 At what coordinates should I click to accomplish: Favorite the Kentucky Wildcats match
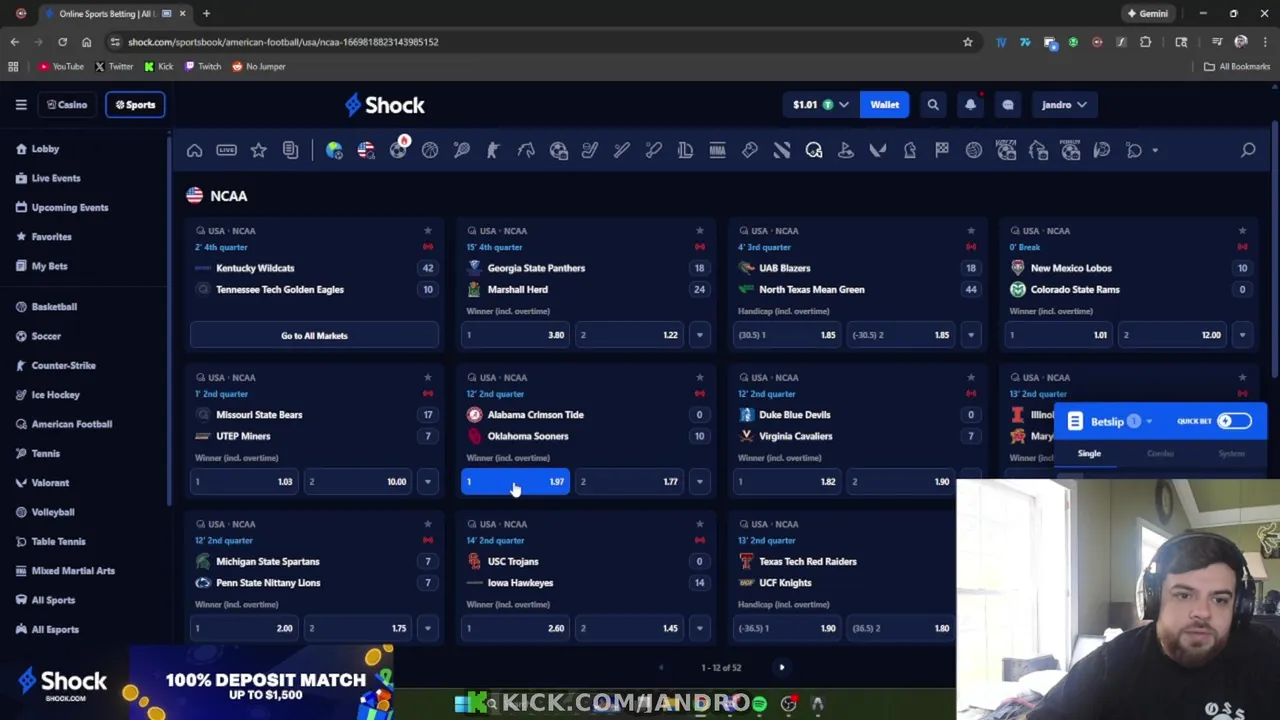(427, 231)
